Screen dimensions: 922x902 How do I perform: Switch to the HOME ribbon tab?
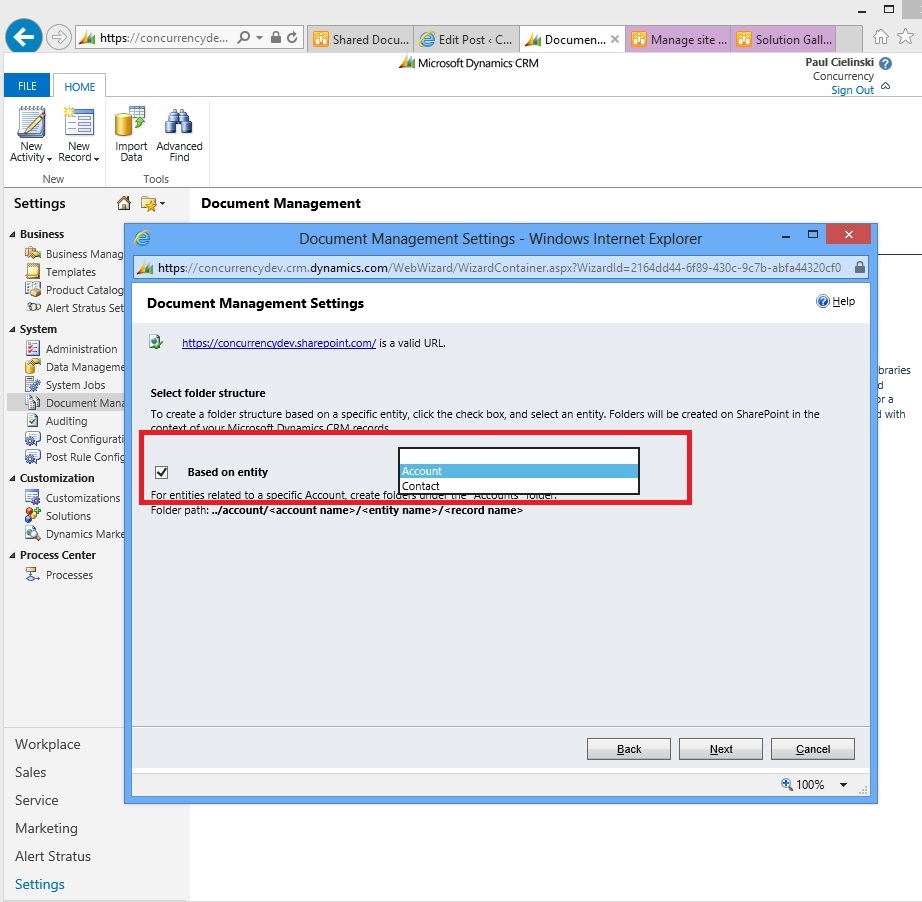[x=79, y=86]
